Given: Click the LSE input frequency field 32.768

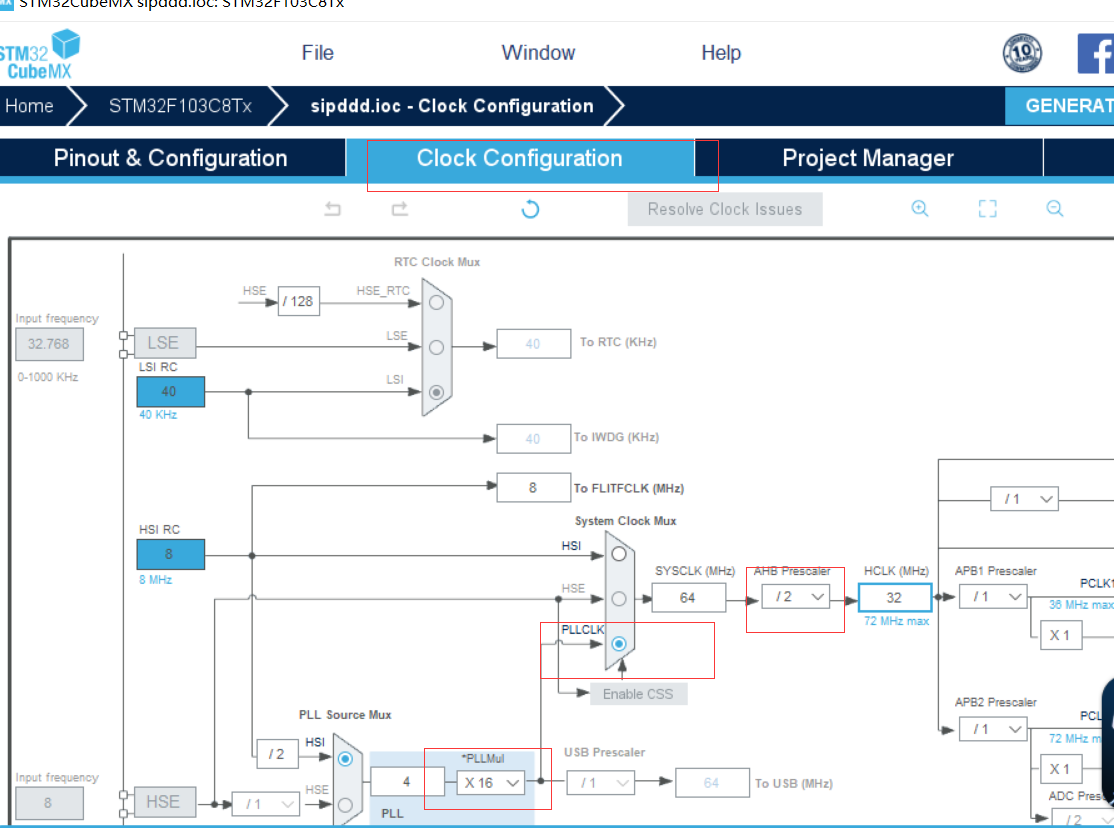Looking at the screenshot, I should [49, 344].
